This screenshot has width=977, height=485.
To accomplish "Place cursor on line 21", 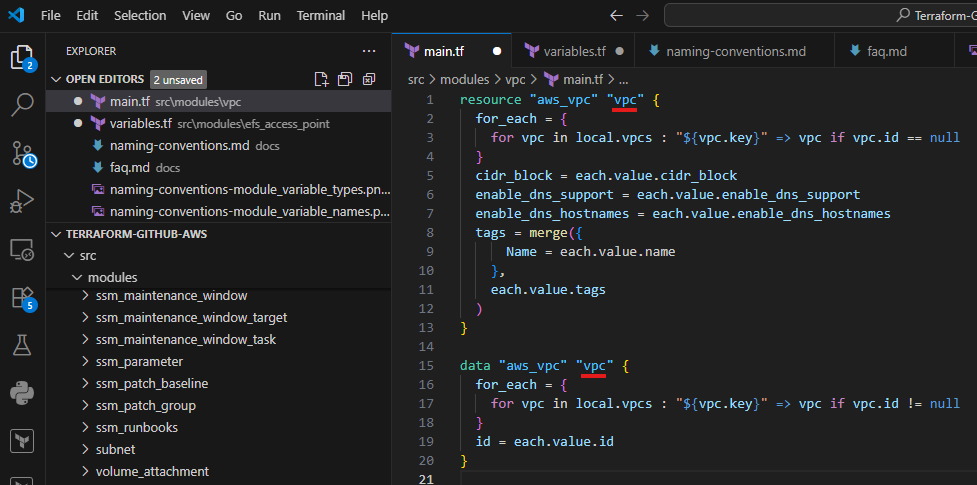I will (x=717, y=478).
